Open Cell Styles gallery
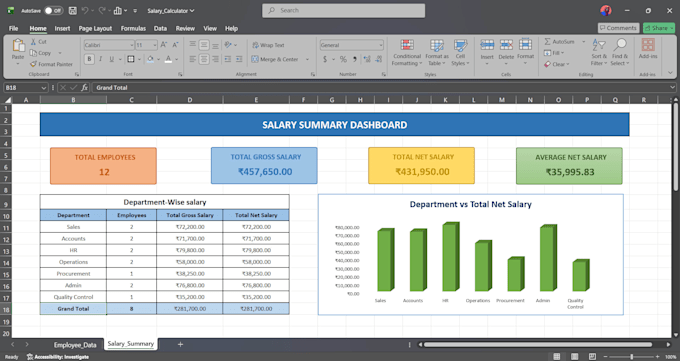The width and height of the screenshot is (680, 361). [x=460, y=53]
